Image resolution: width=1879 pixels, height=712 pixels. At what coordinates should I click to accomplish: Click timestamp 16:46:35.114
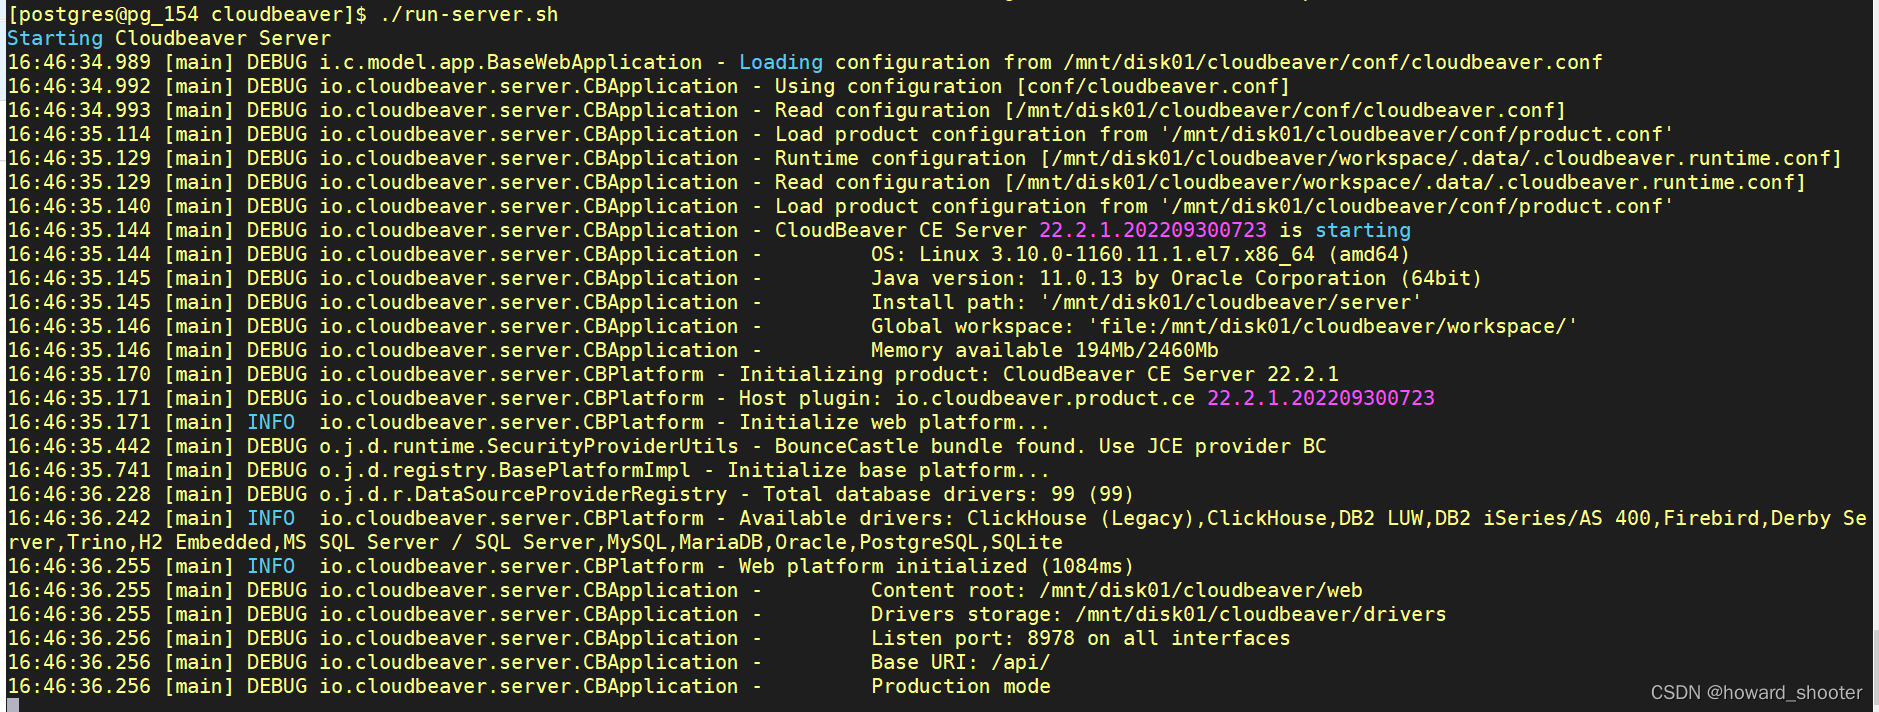pos(79,135)
